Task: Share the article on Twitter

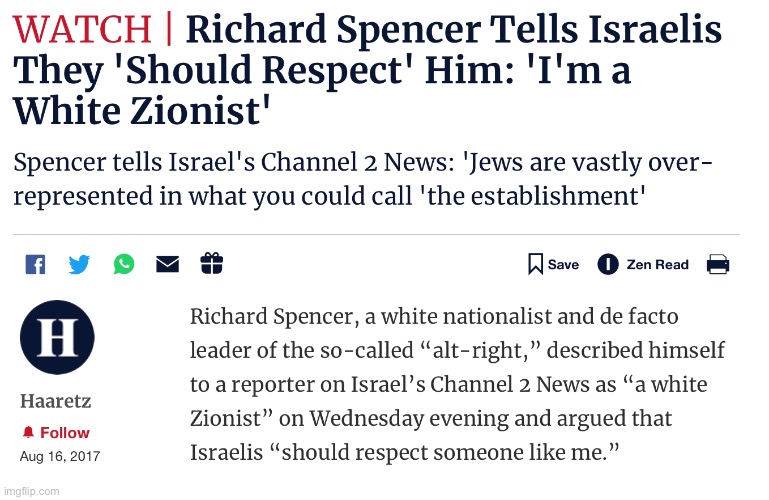Action: coord(79,265)
